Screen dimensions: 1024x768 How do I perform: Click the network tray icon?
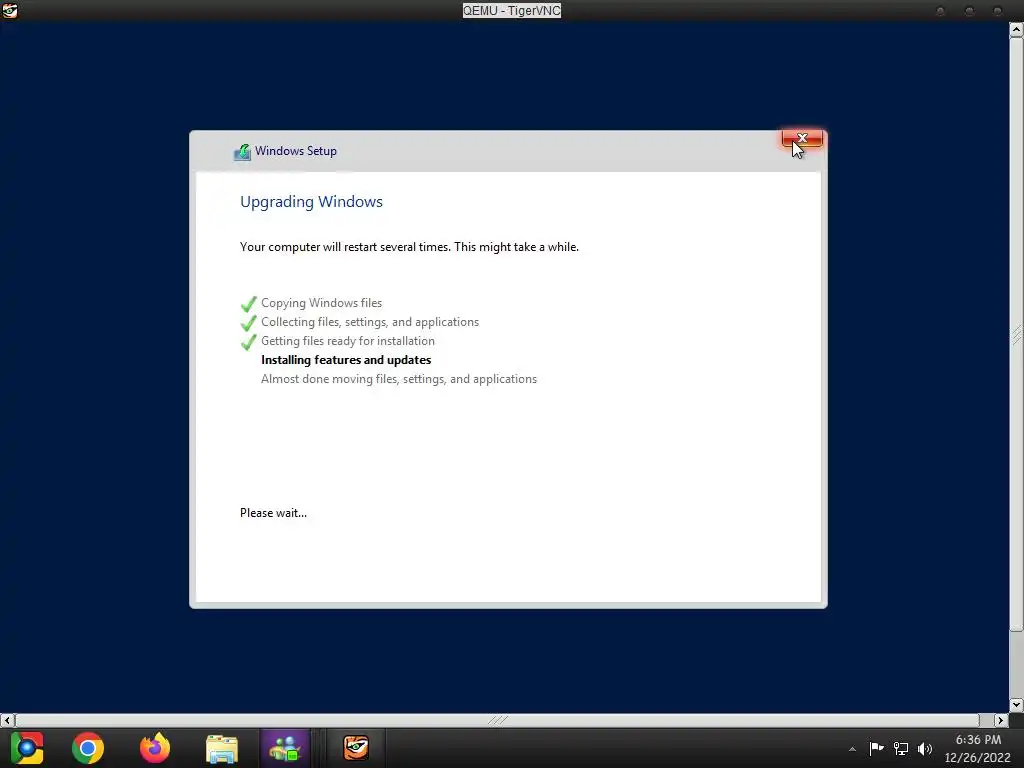[x=901, y=748]
